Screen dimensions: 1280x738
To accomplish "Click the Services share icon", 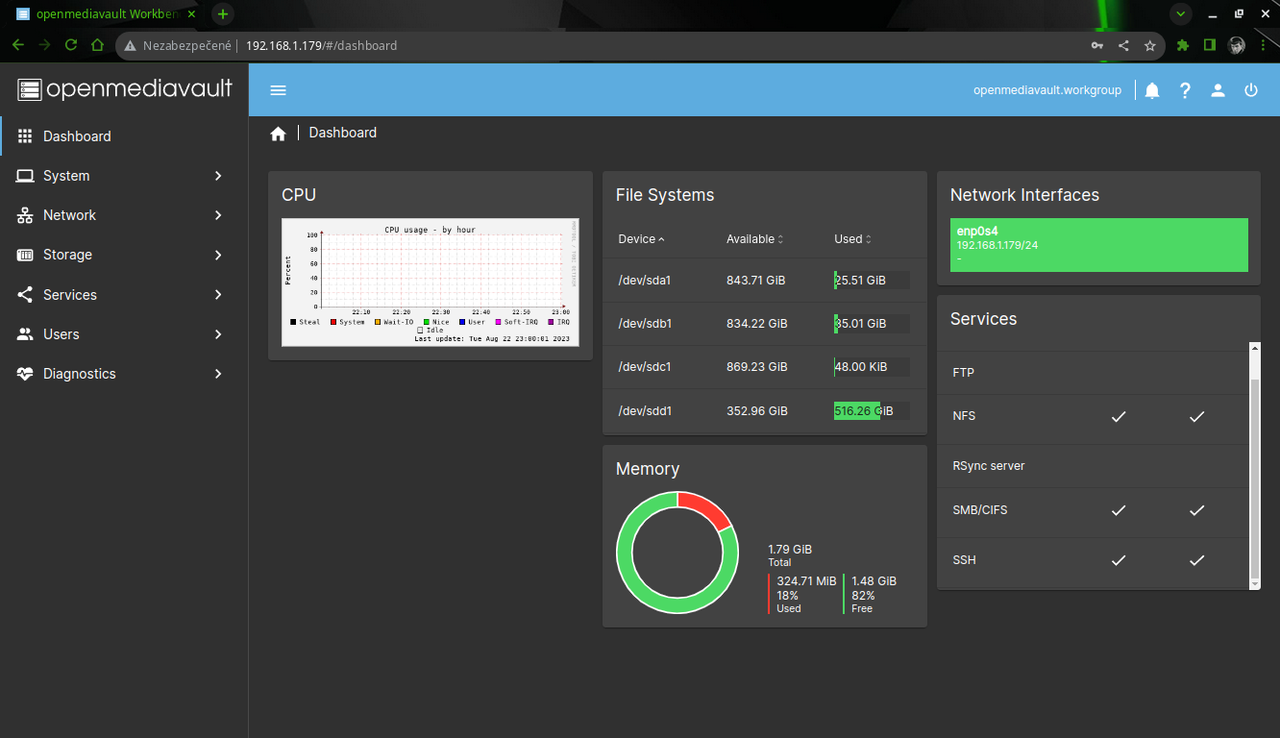I will coord(25,295).
